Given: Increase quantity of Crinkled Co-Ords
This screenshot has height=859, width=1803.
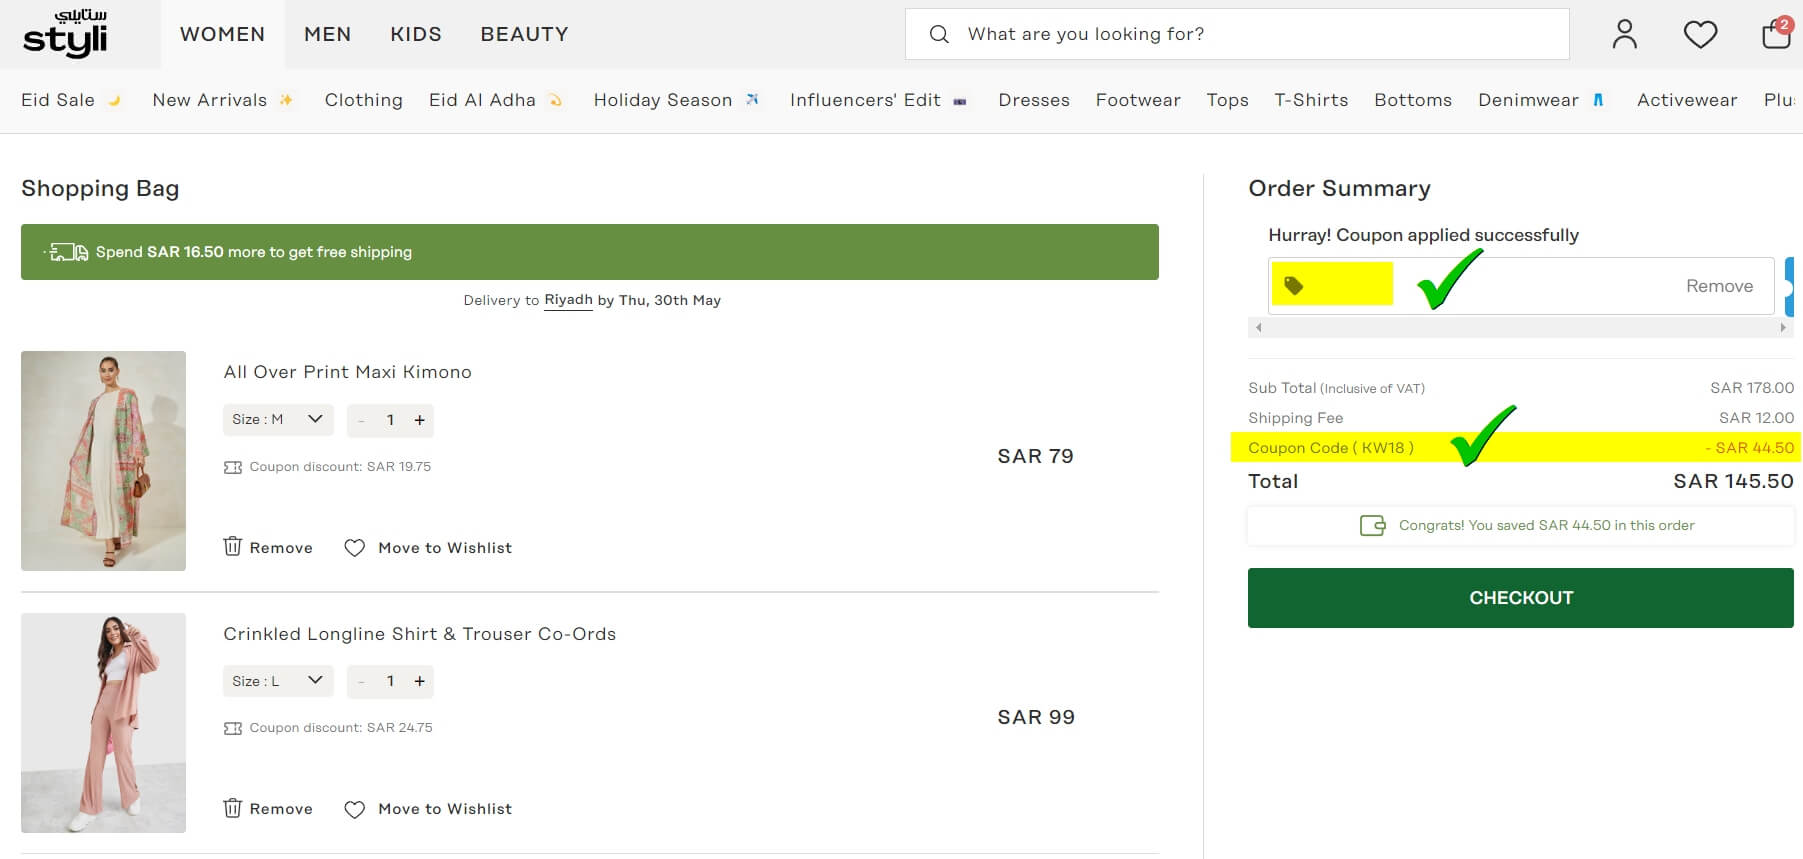Looking at the screenshot, I should tap(420, 681).
